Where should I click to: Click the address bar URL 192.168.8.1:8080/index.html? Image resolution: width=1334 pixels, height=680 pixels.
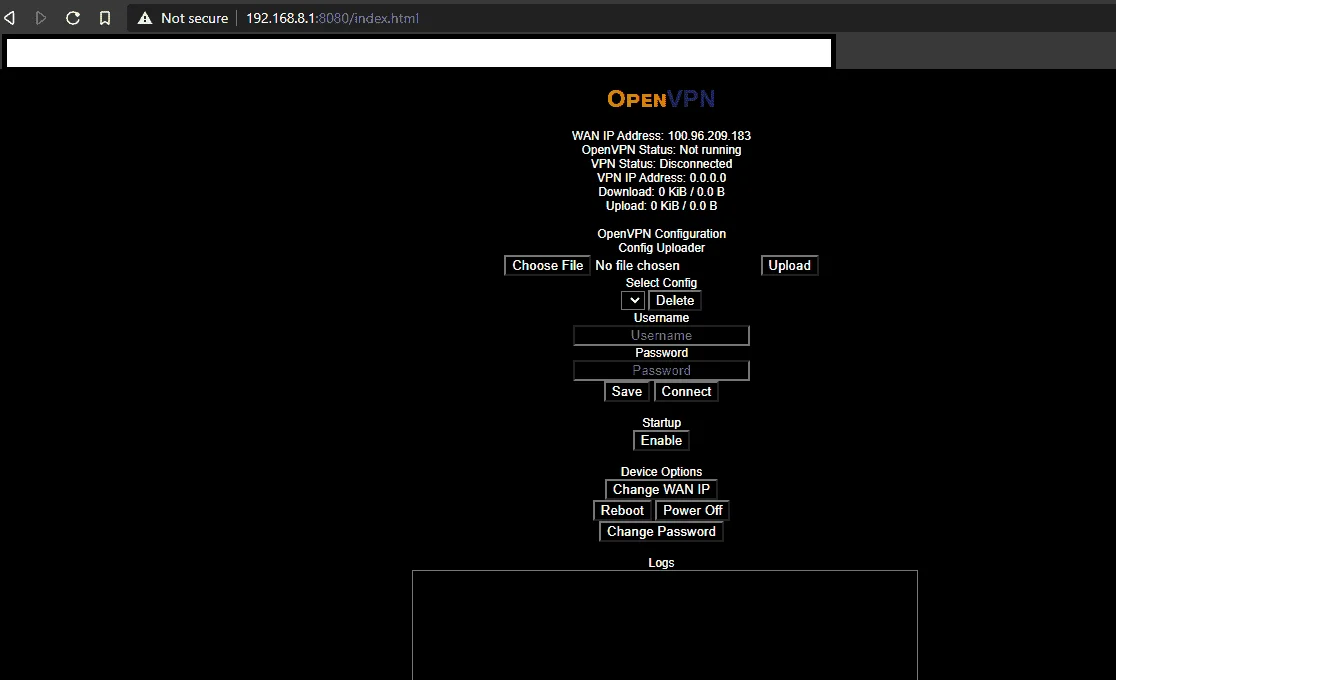pyautogui.click(x=332, y=18)
